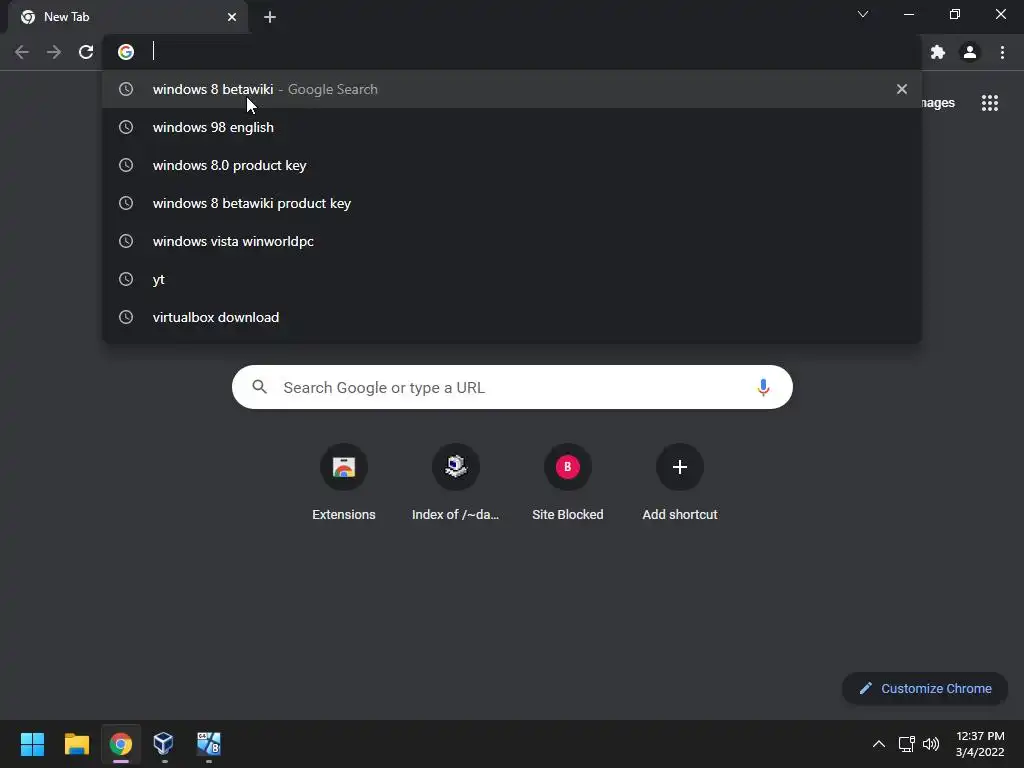1024x768 pixels.
Task: Choose suggestion virtualbox download
Action: [512, 317]
